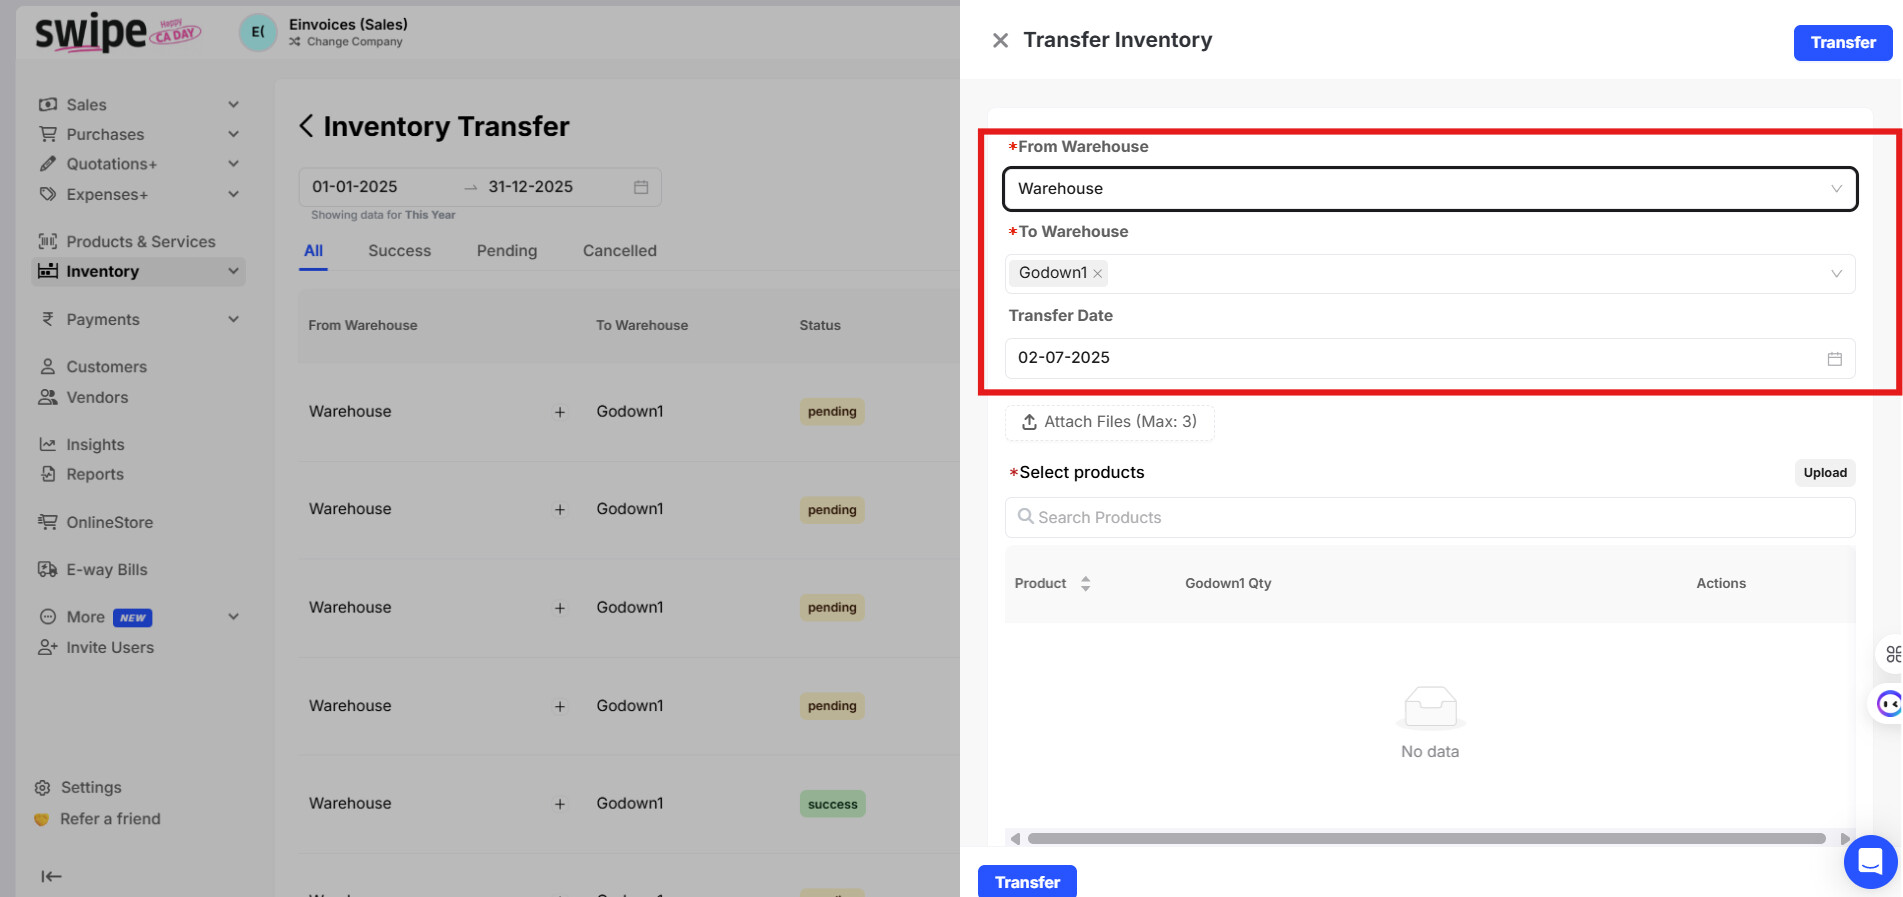Click the 31-12-2025 end date

pyautogui.click(x=530, y=187)
